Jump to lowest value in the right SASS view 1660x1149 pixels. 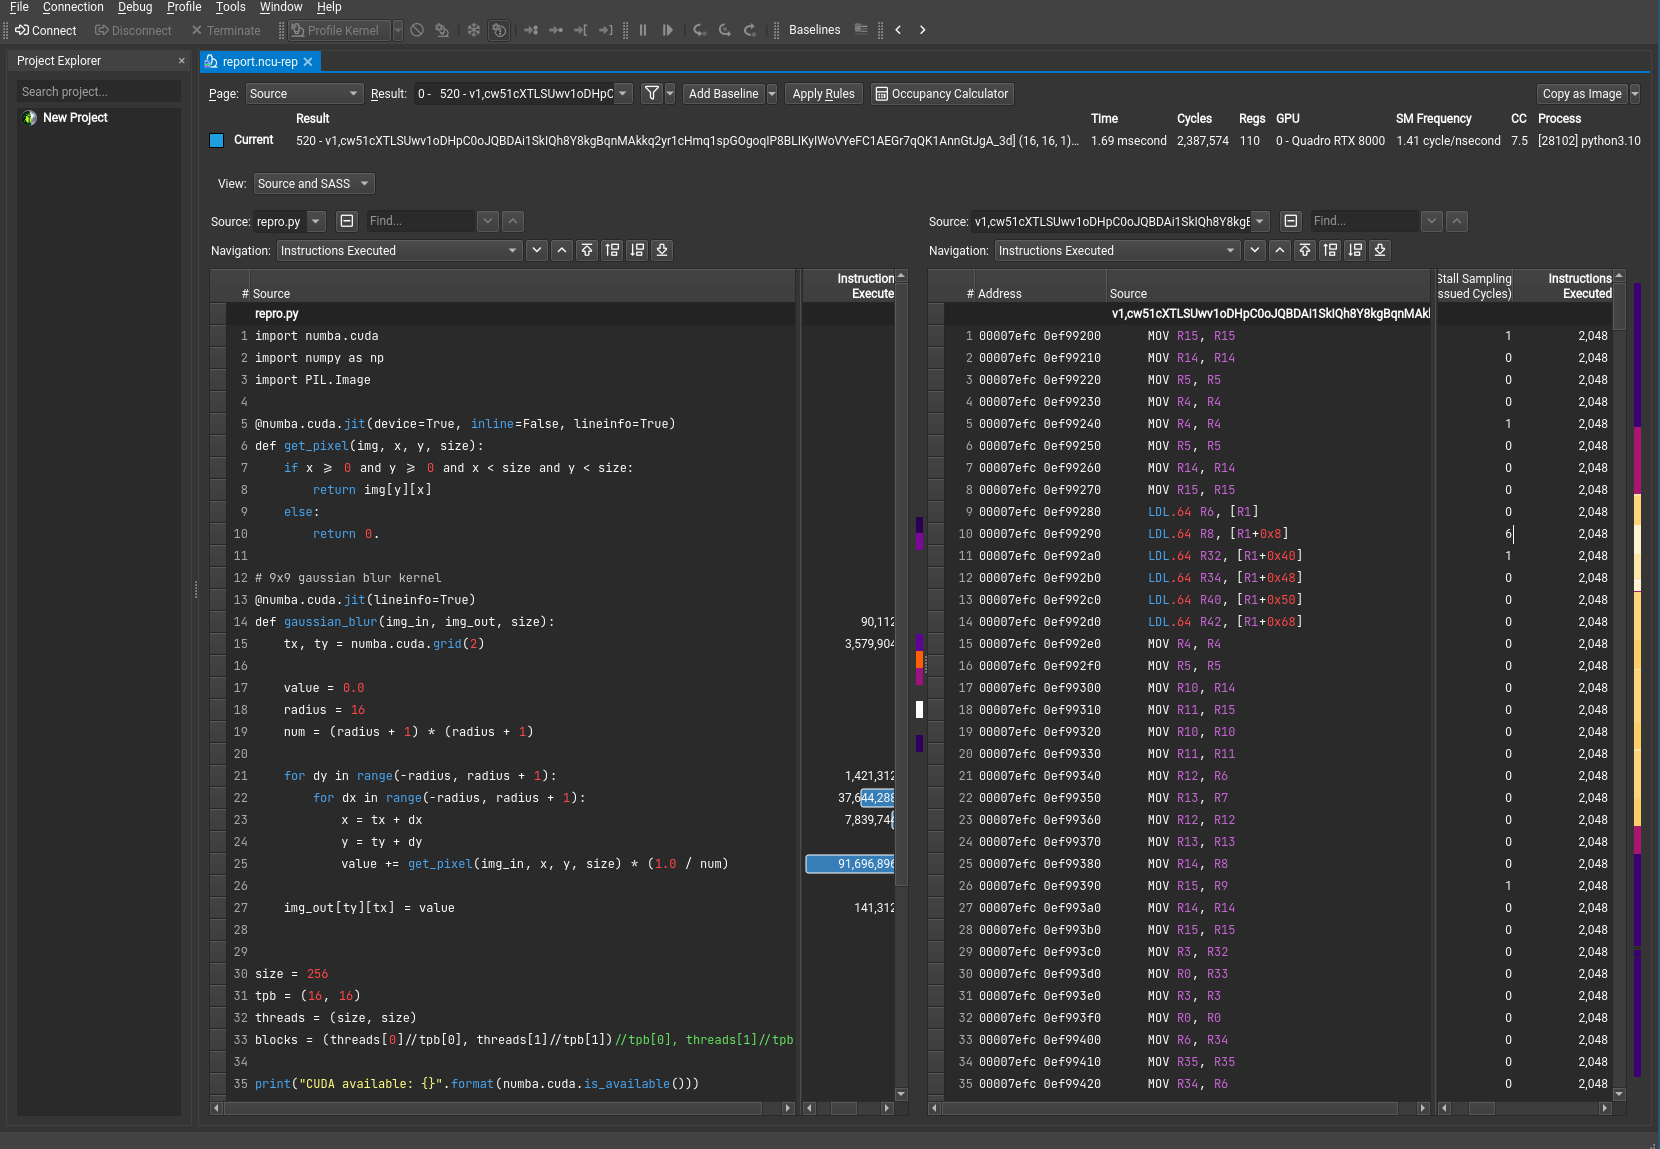(x=1380, y=250)
